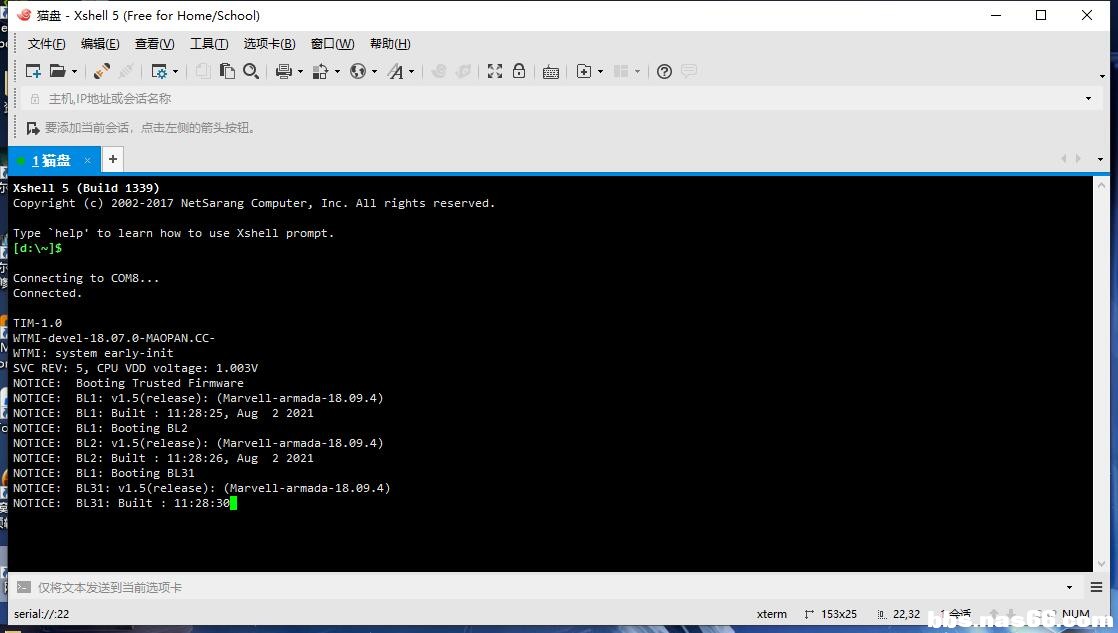Expand the printer dropdown arrow
The width and height of the screenshot is (1118, 633).
pyautogui.click(x=300, y=72)
